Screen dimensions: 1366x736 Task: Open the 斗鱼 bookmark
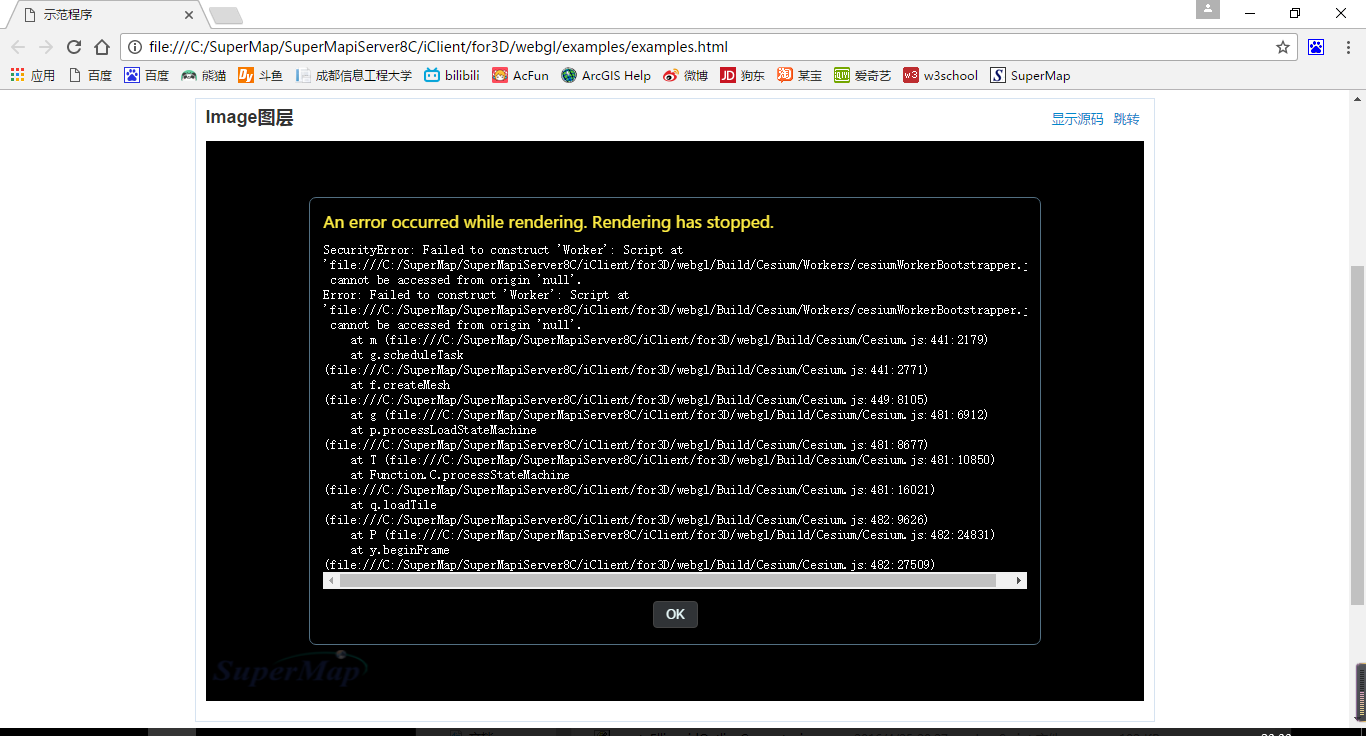click(x=260, y=75)
